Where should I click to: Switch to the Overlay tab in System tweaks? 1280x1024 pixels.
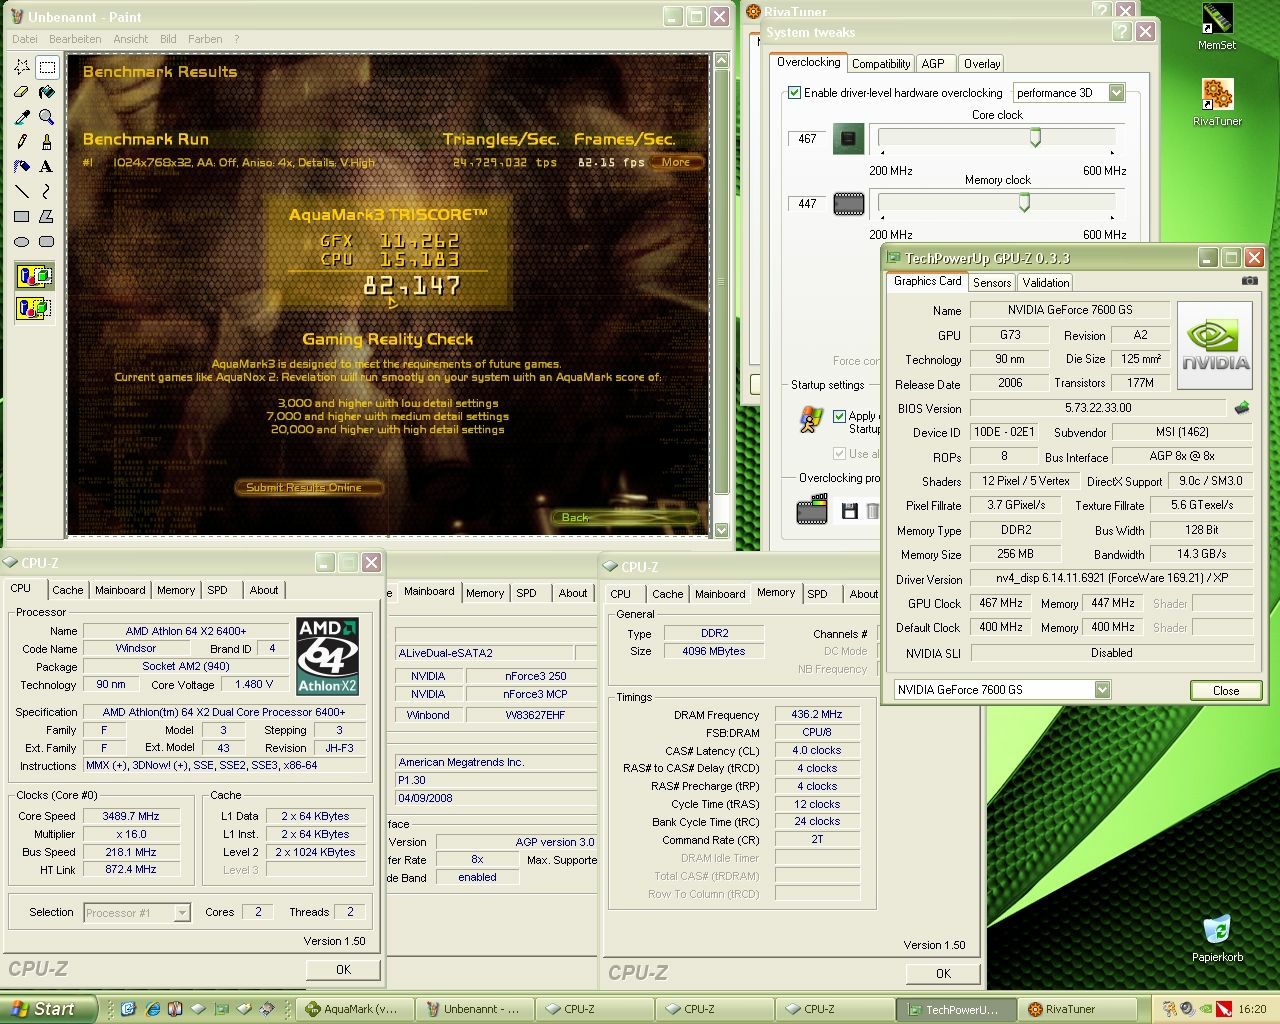pos(982,64)
